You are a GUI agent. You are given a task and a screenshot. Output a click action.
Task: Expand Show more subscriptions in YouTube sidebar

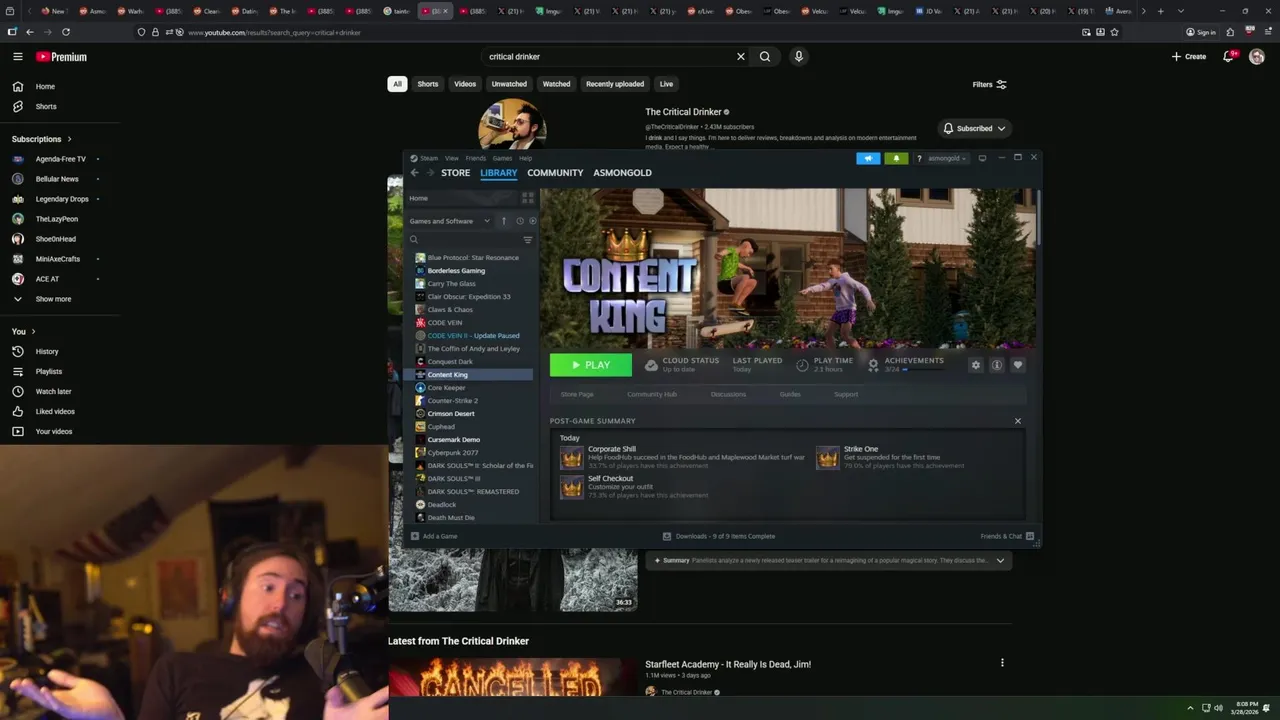[53, 299]
